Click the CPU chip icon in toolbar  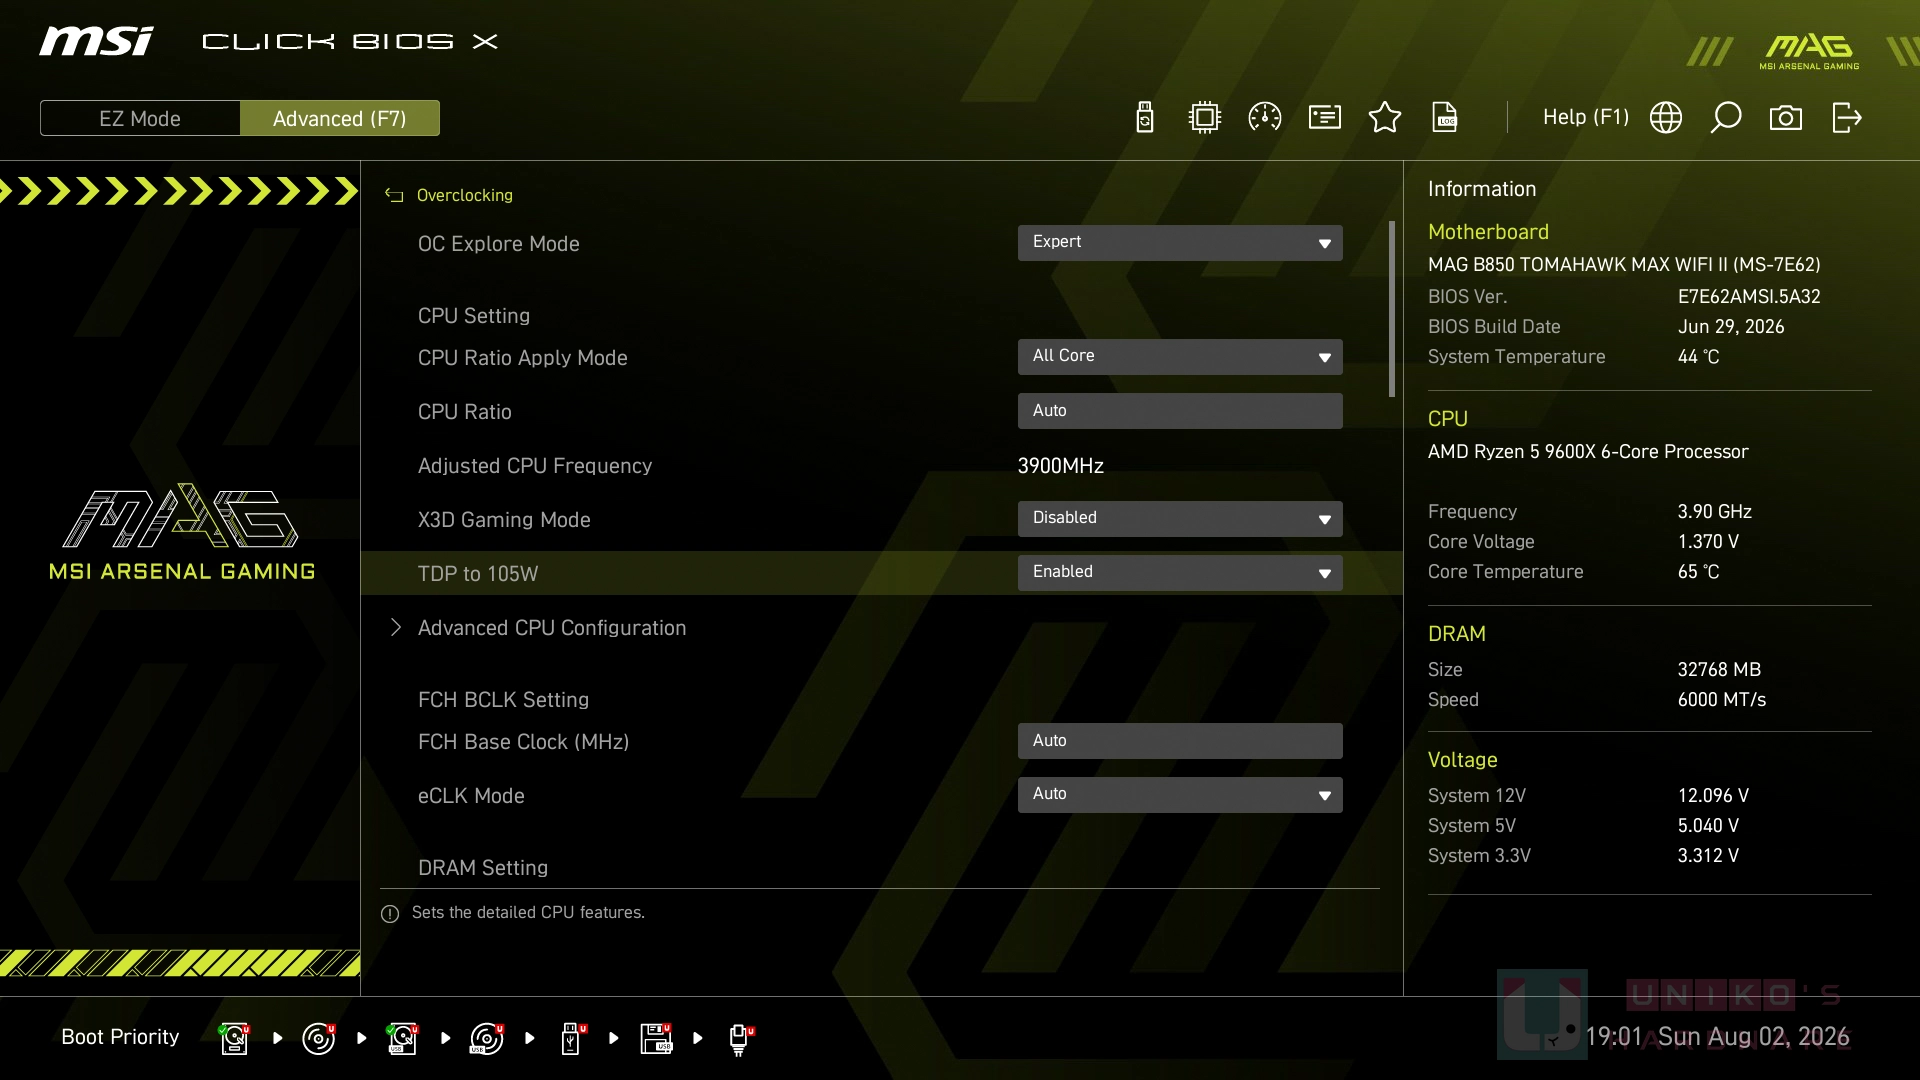coord(1205,118)
